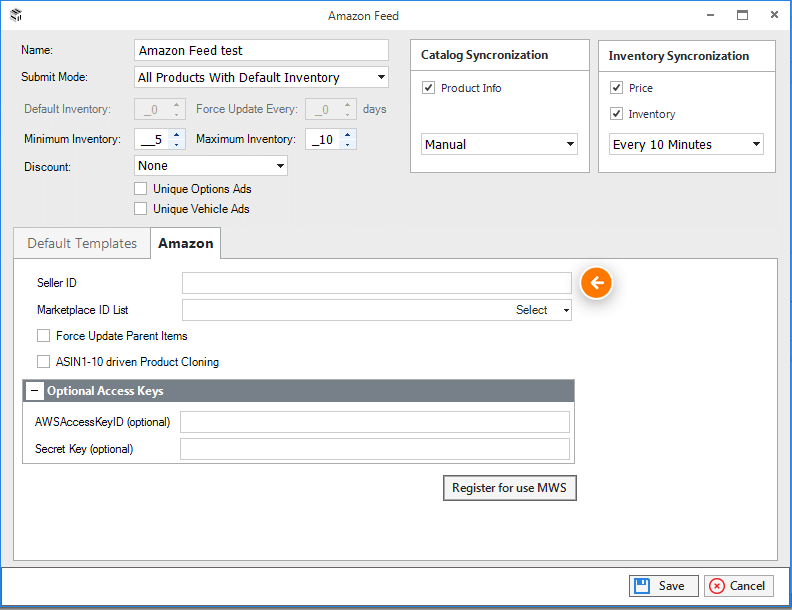Click the AWSAccessKeyID input field
The height and width of the screenshot is (610, 792).
(375, 422)
